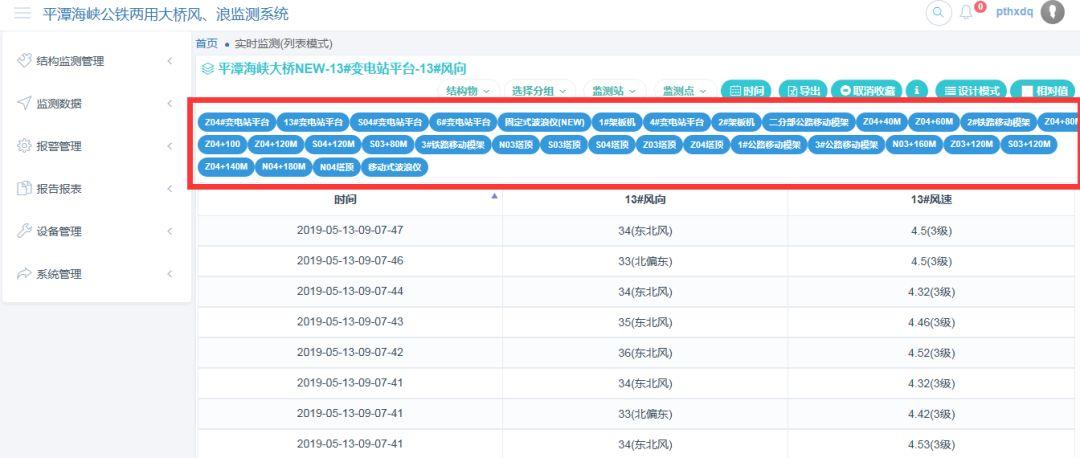1080x458 pixels.
Task: Select the Z04#变电站平台 tag
Action: coord(236,123)
